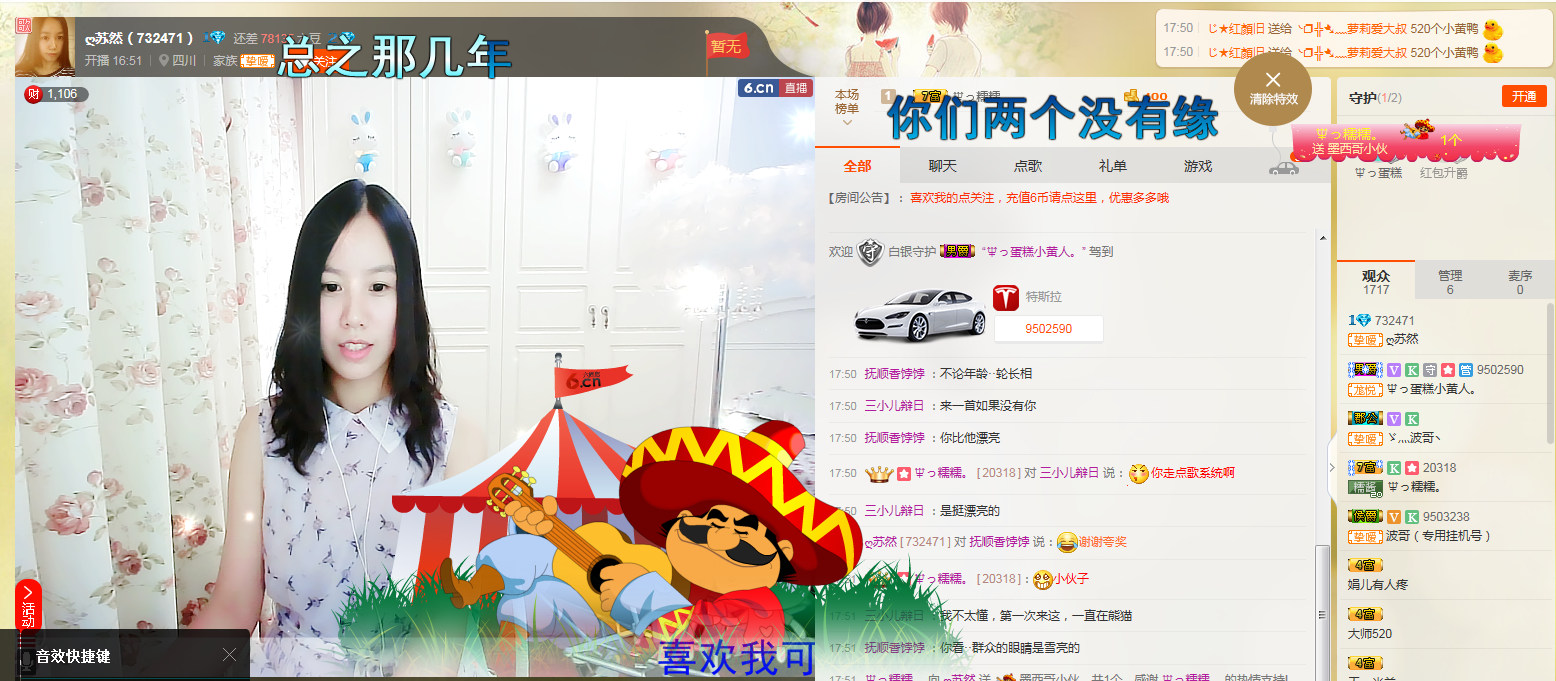Click the 蛋糕 guardian name
Viewport: 1556px width, 681px height.
coord(1378,172)
